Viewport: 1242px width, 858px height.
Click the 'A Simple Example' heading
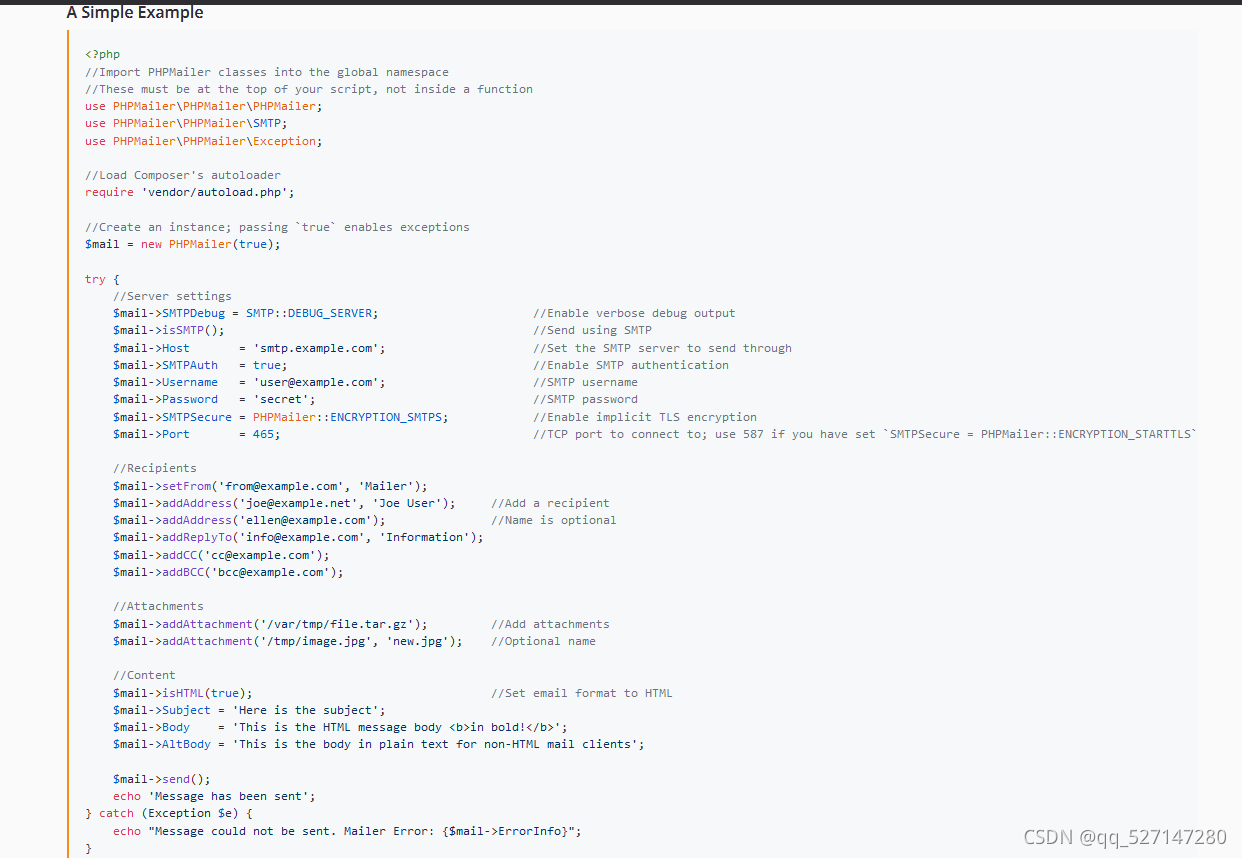(135, 13)
